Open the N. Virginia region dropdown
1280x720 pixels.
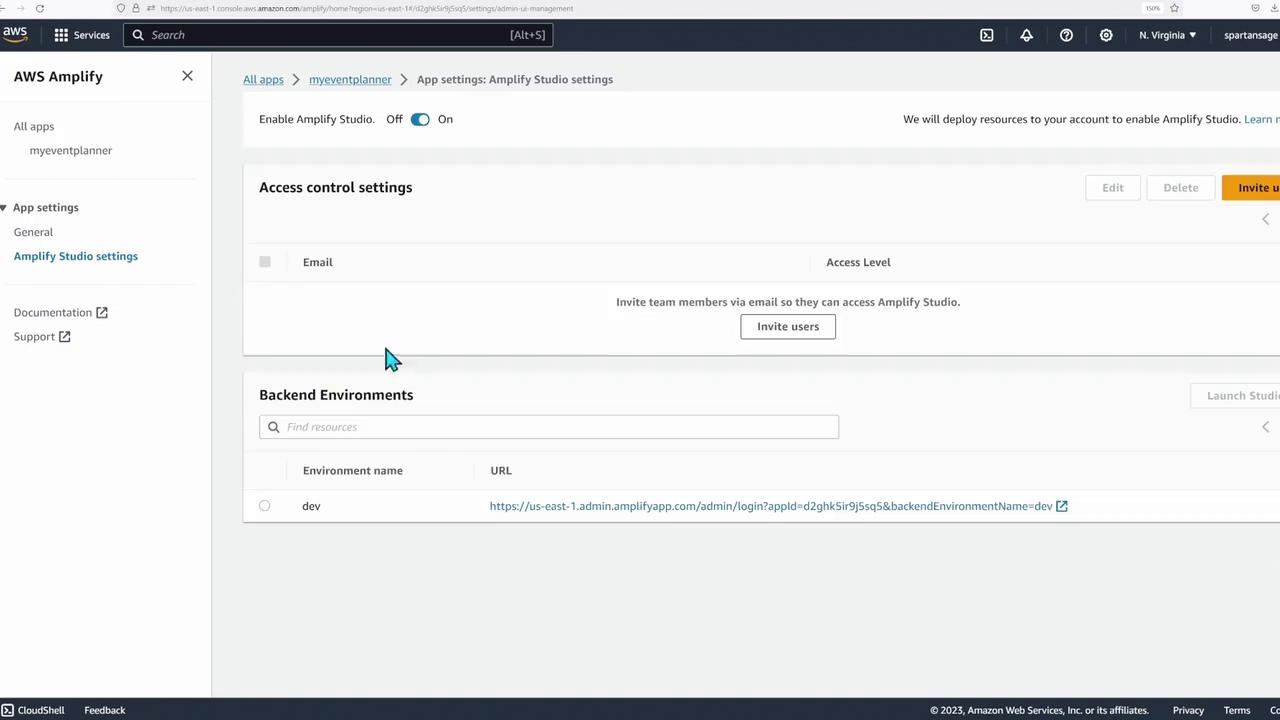pos(1167,35)
